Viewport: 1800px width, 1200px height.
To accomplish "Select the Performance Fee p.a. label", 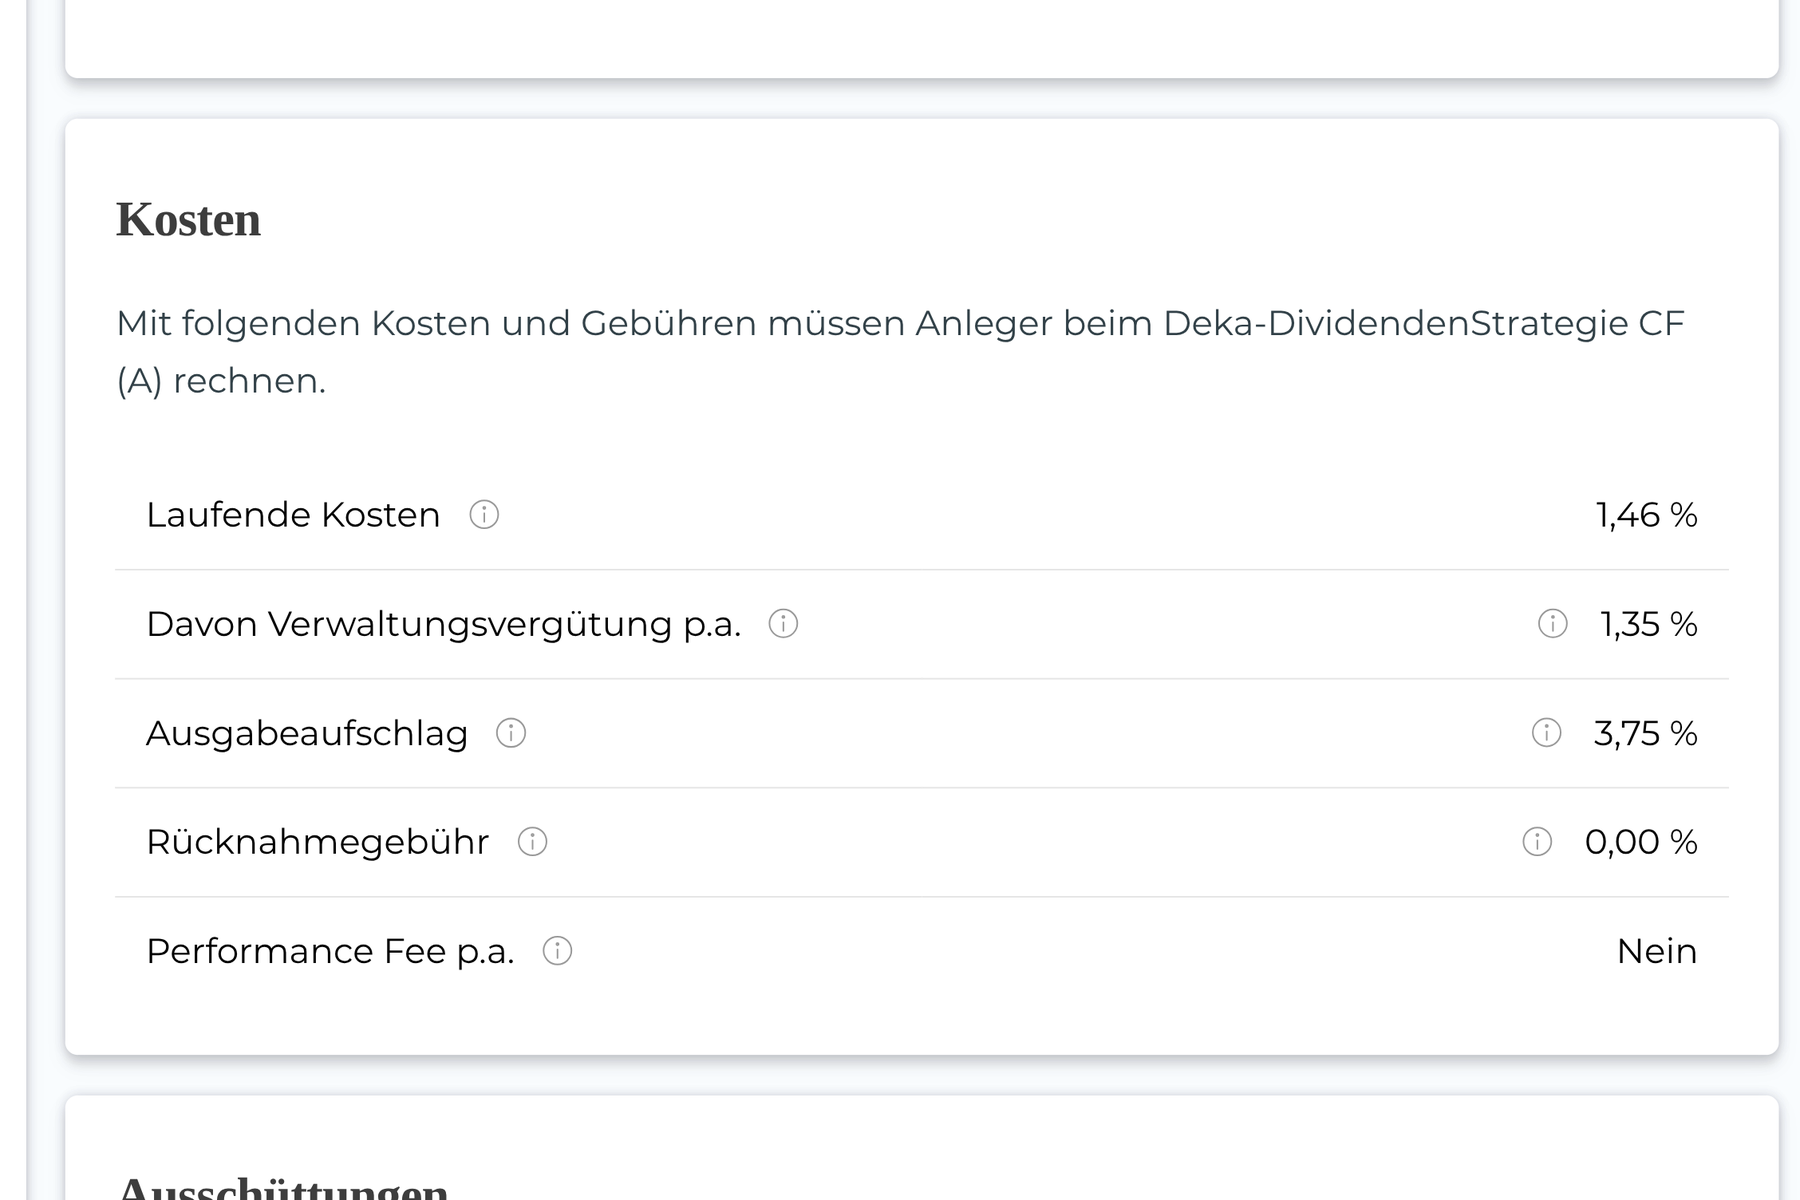I will coord(330,951).
